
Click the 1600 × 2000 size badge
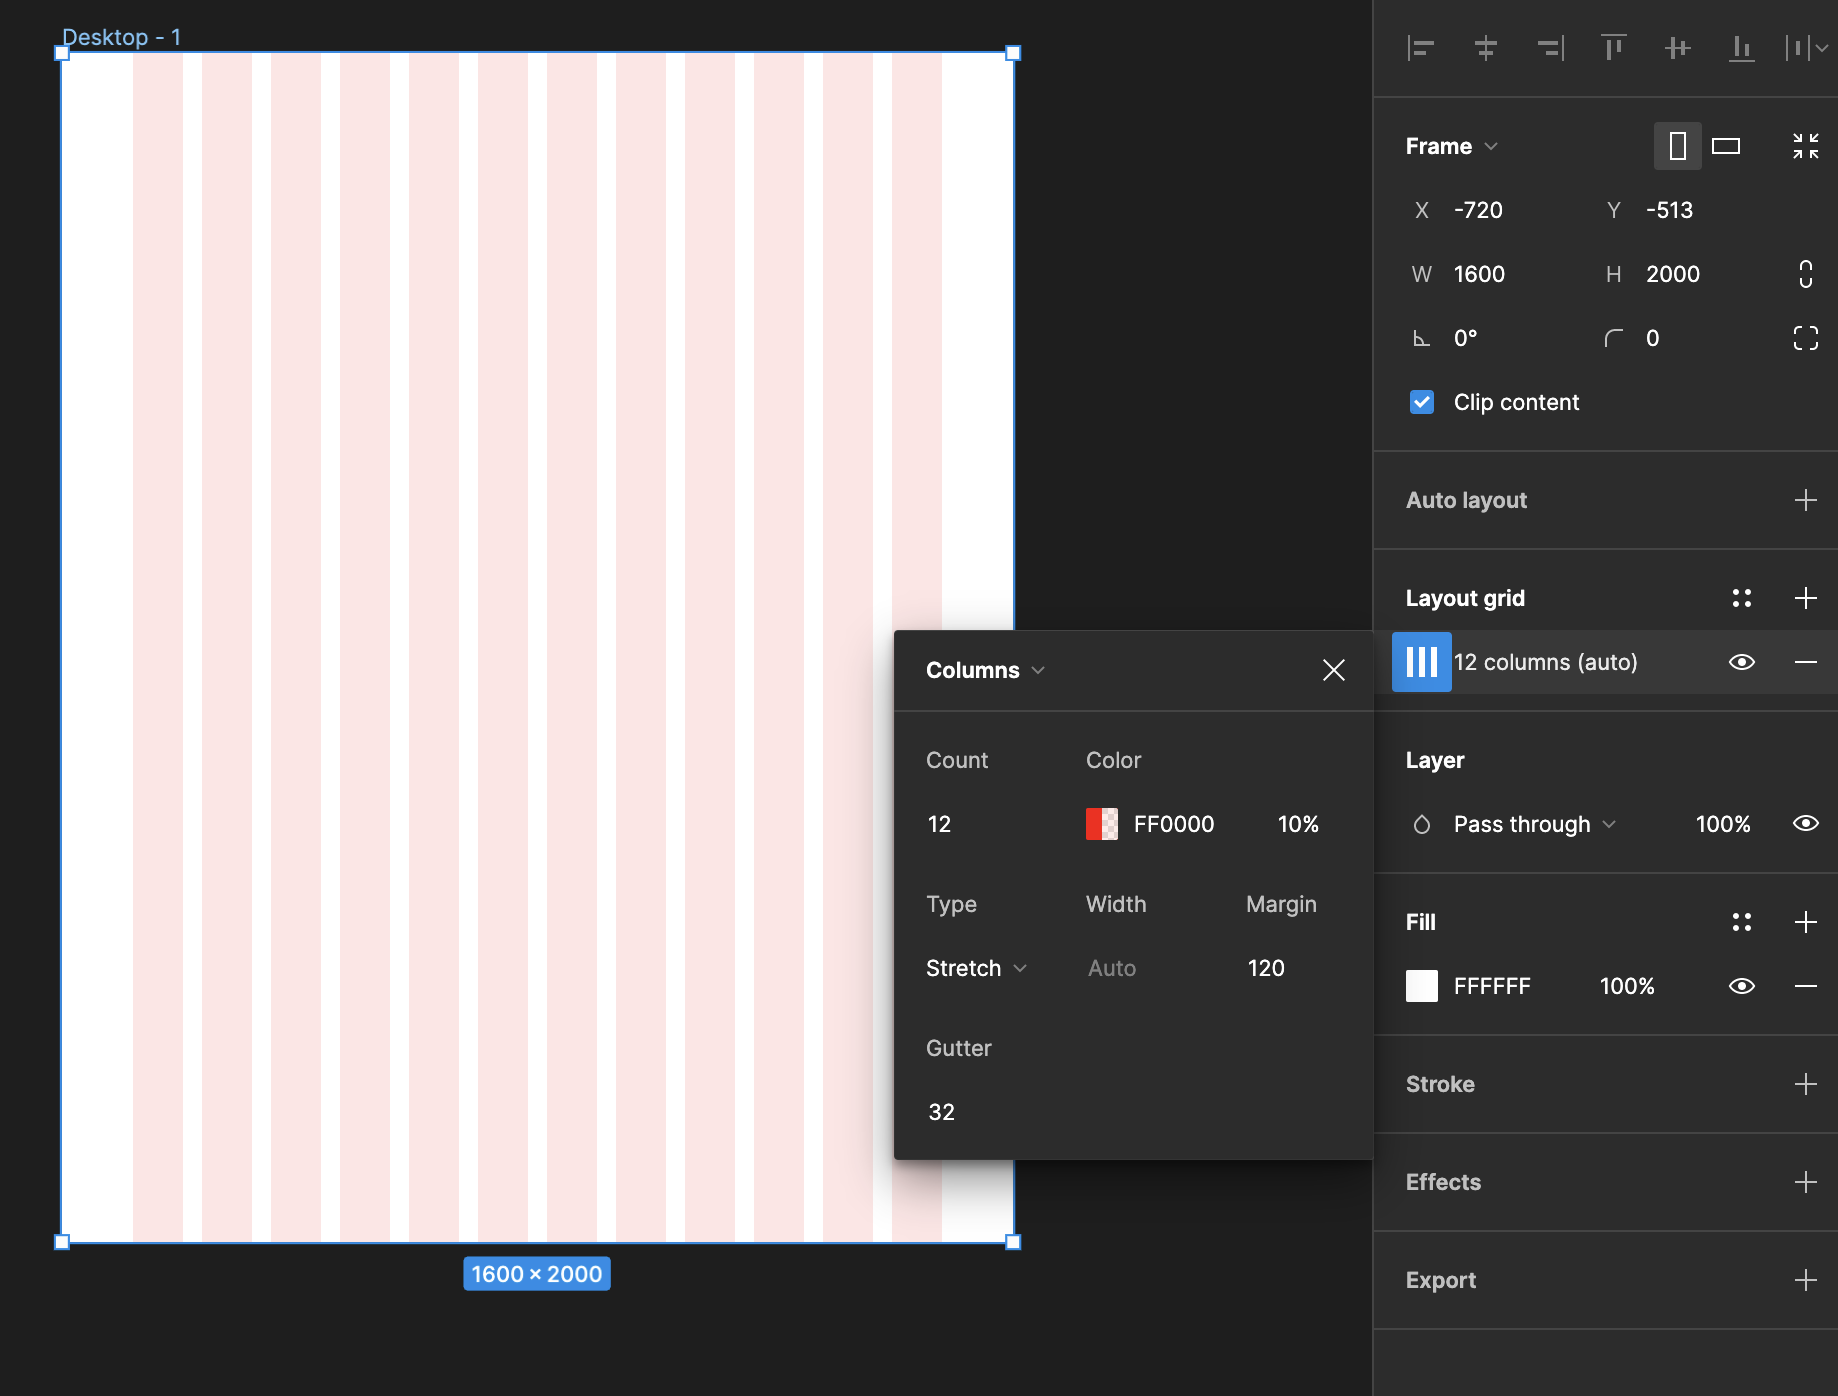click(x=537, y=1274)
